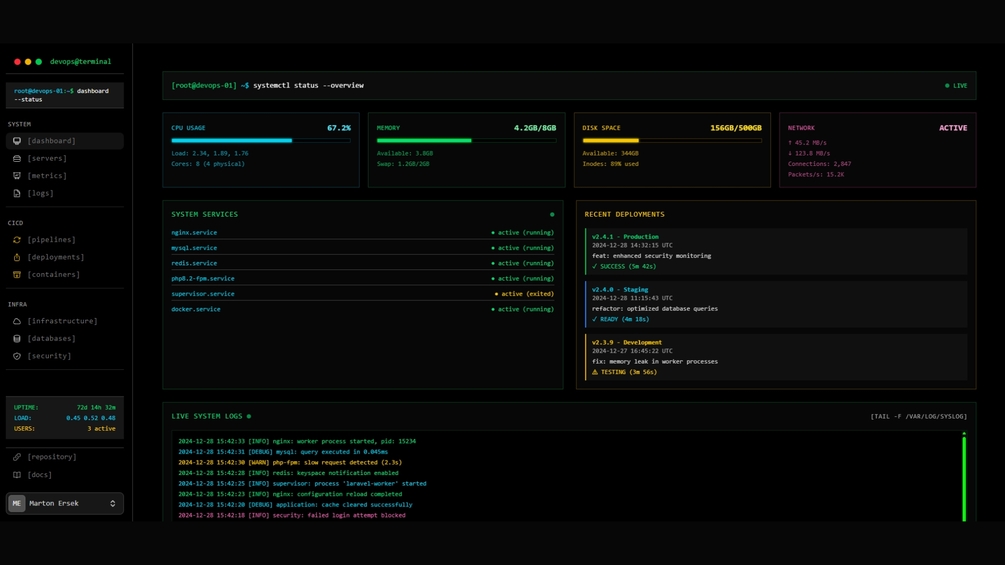
Task: Select docker.service entry
Action: (x=195, y=309)
